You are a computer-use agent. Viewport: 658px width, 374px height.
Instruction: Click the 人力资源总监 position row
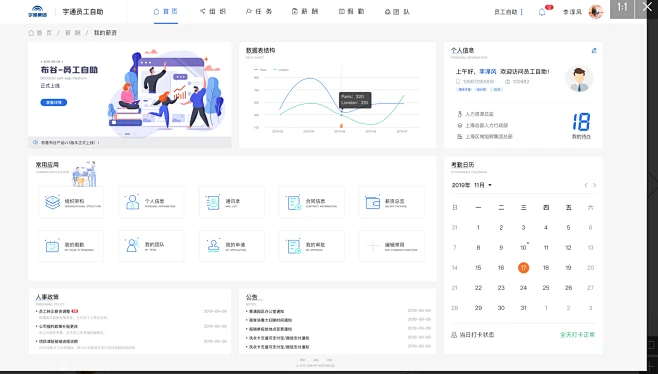pos(476,114)
